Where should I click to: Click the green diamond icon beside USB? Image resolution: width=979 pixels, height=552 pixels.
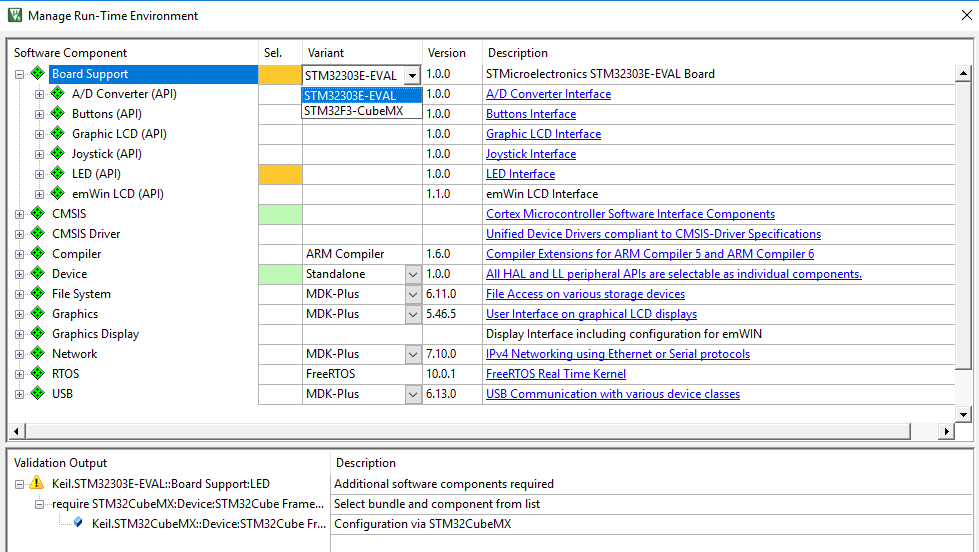[38, 393]
